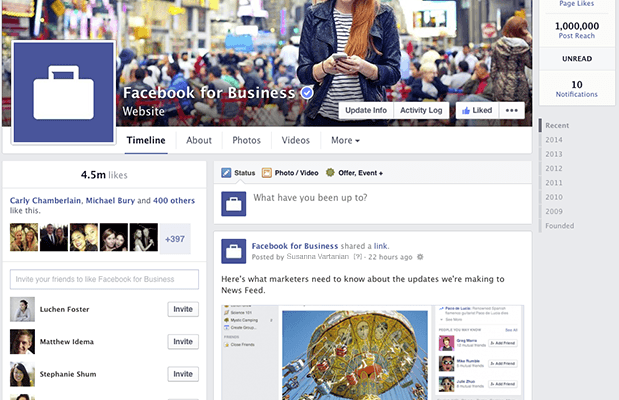Jump to 2012 in timeline navigator
619x400 pixels.
(x=554, y=168)
